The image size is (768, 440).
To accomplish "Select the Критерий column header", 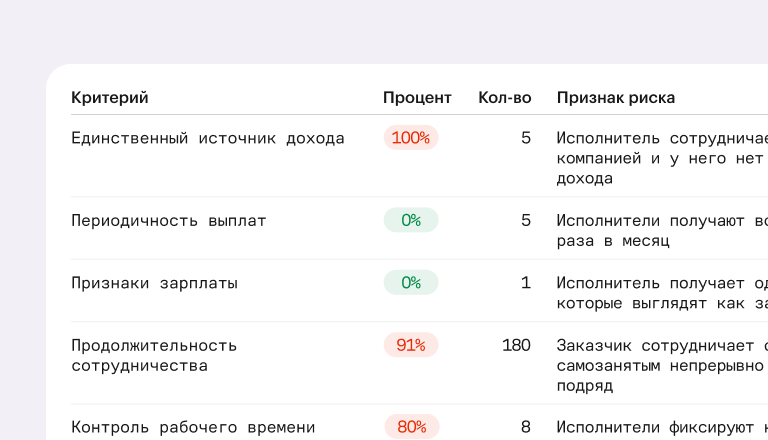I will [x=110, y=98].
